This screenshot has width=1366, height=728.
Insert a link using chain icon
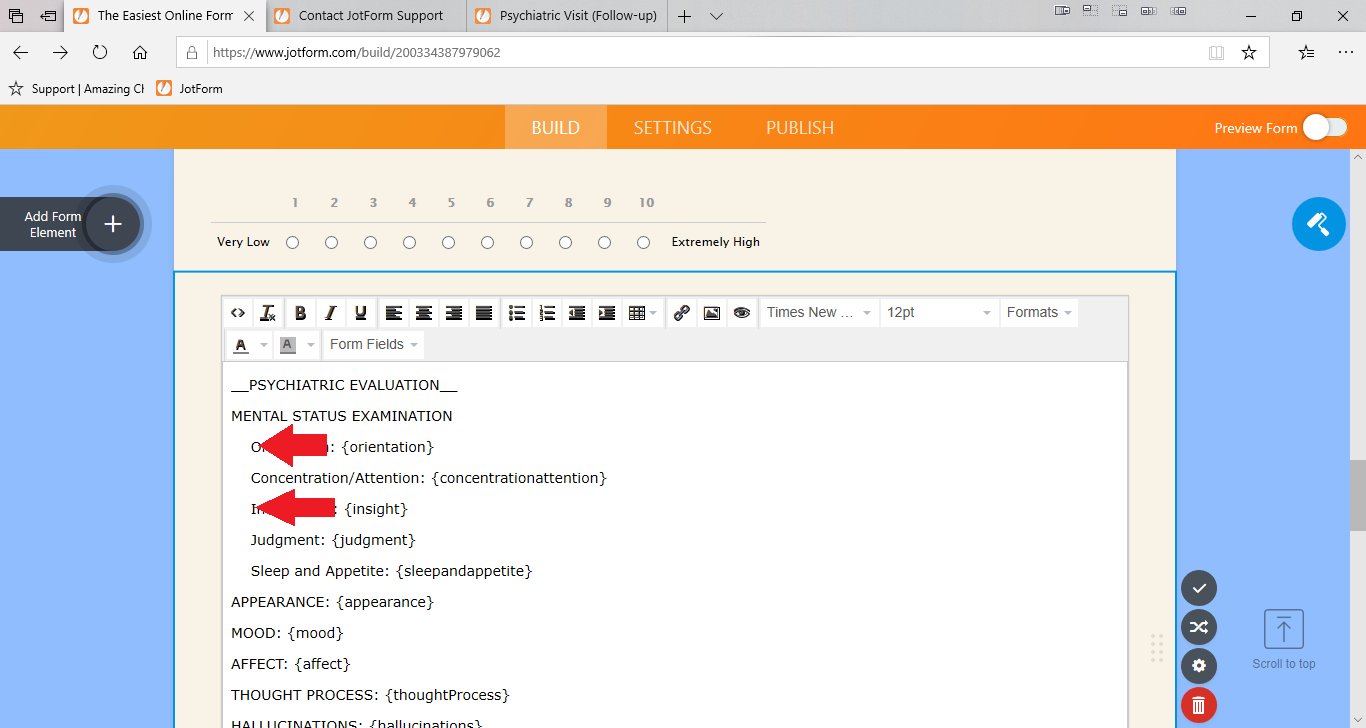682,313
